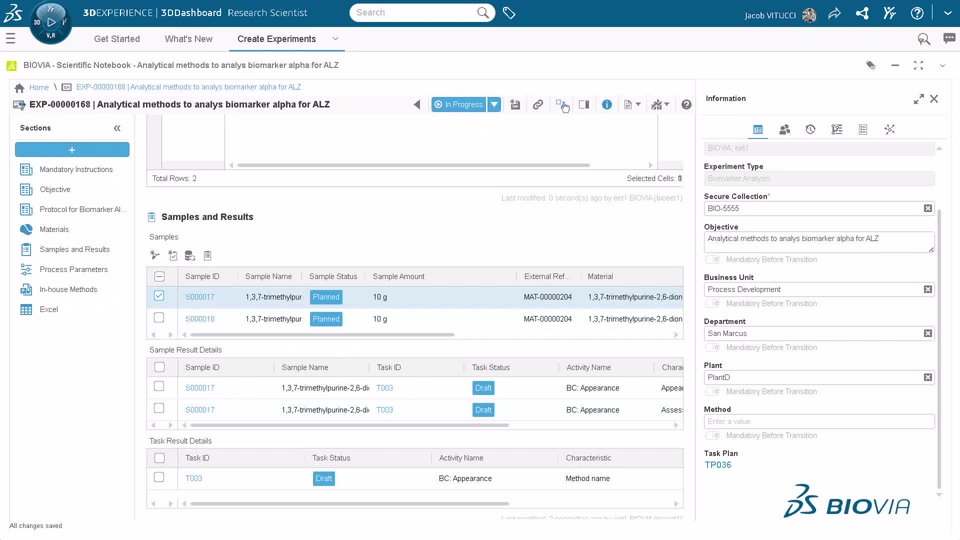The height and width of the screenshot is (540, 960).
Task: Expand the Information panel to full size
Action: 918,99
